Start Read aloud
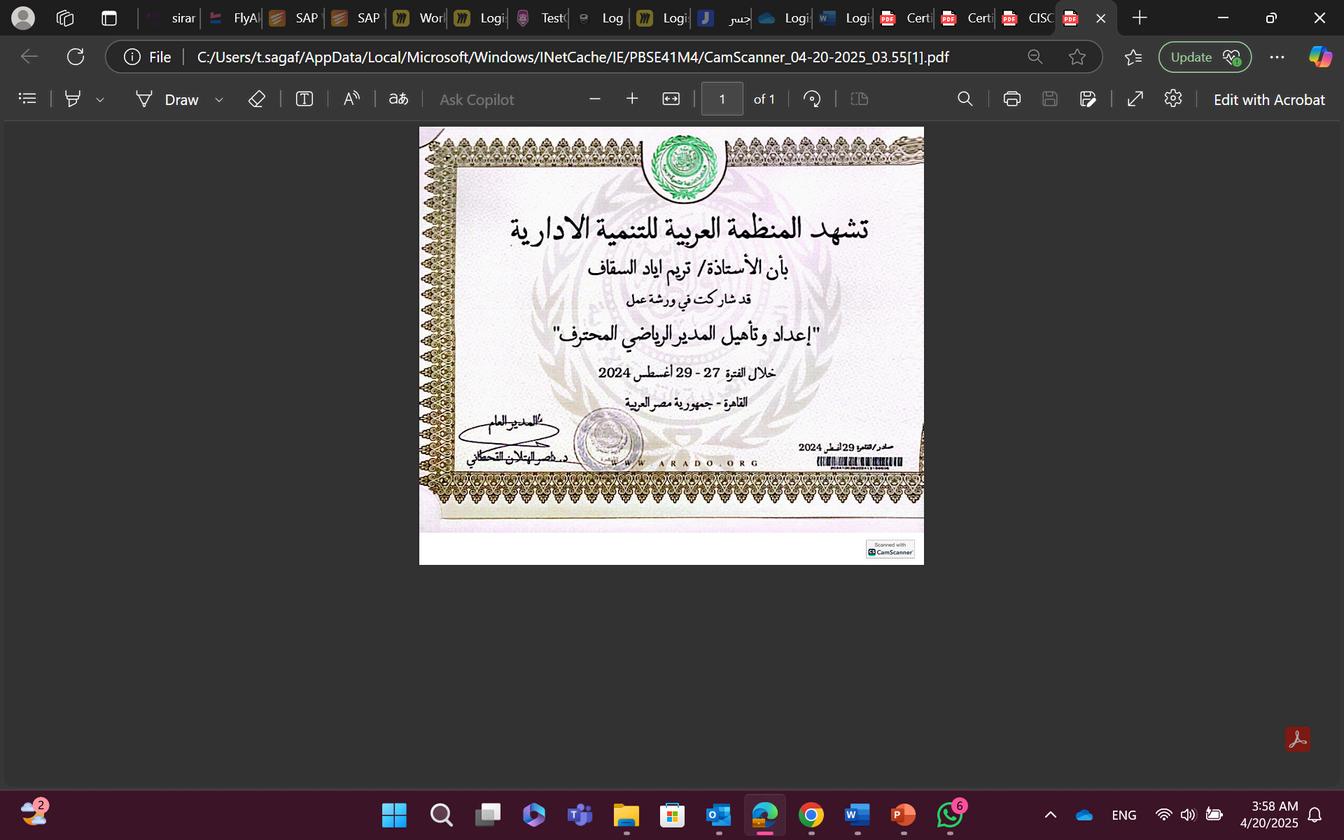The height and width of the screenshot is (840, 1344). pos(351,99)
